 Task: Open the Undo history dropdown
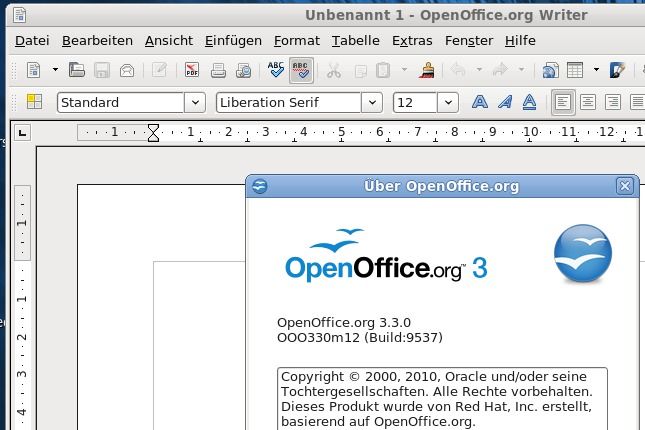pos(479,69)
